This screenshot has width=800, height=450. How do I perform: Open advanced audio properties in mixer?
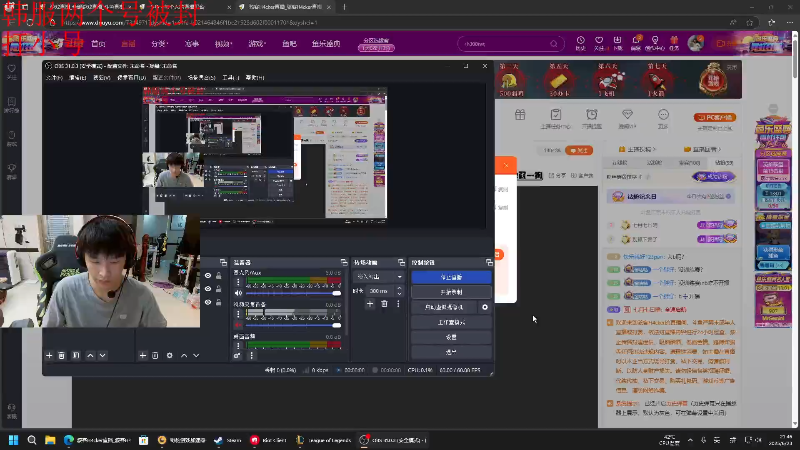[x=237, y=355]
